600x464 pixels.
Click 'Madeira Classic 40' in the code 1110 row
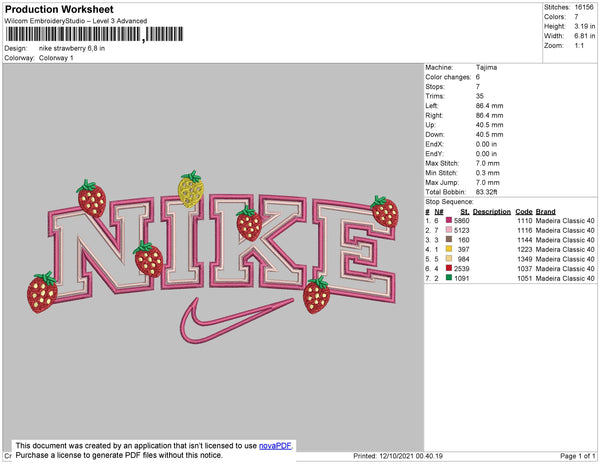pyautogui.click(x=565, y=221)
